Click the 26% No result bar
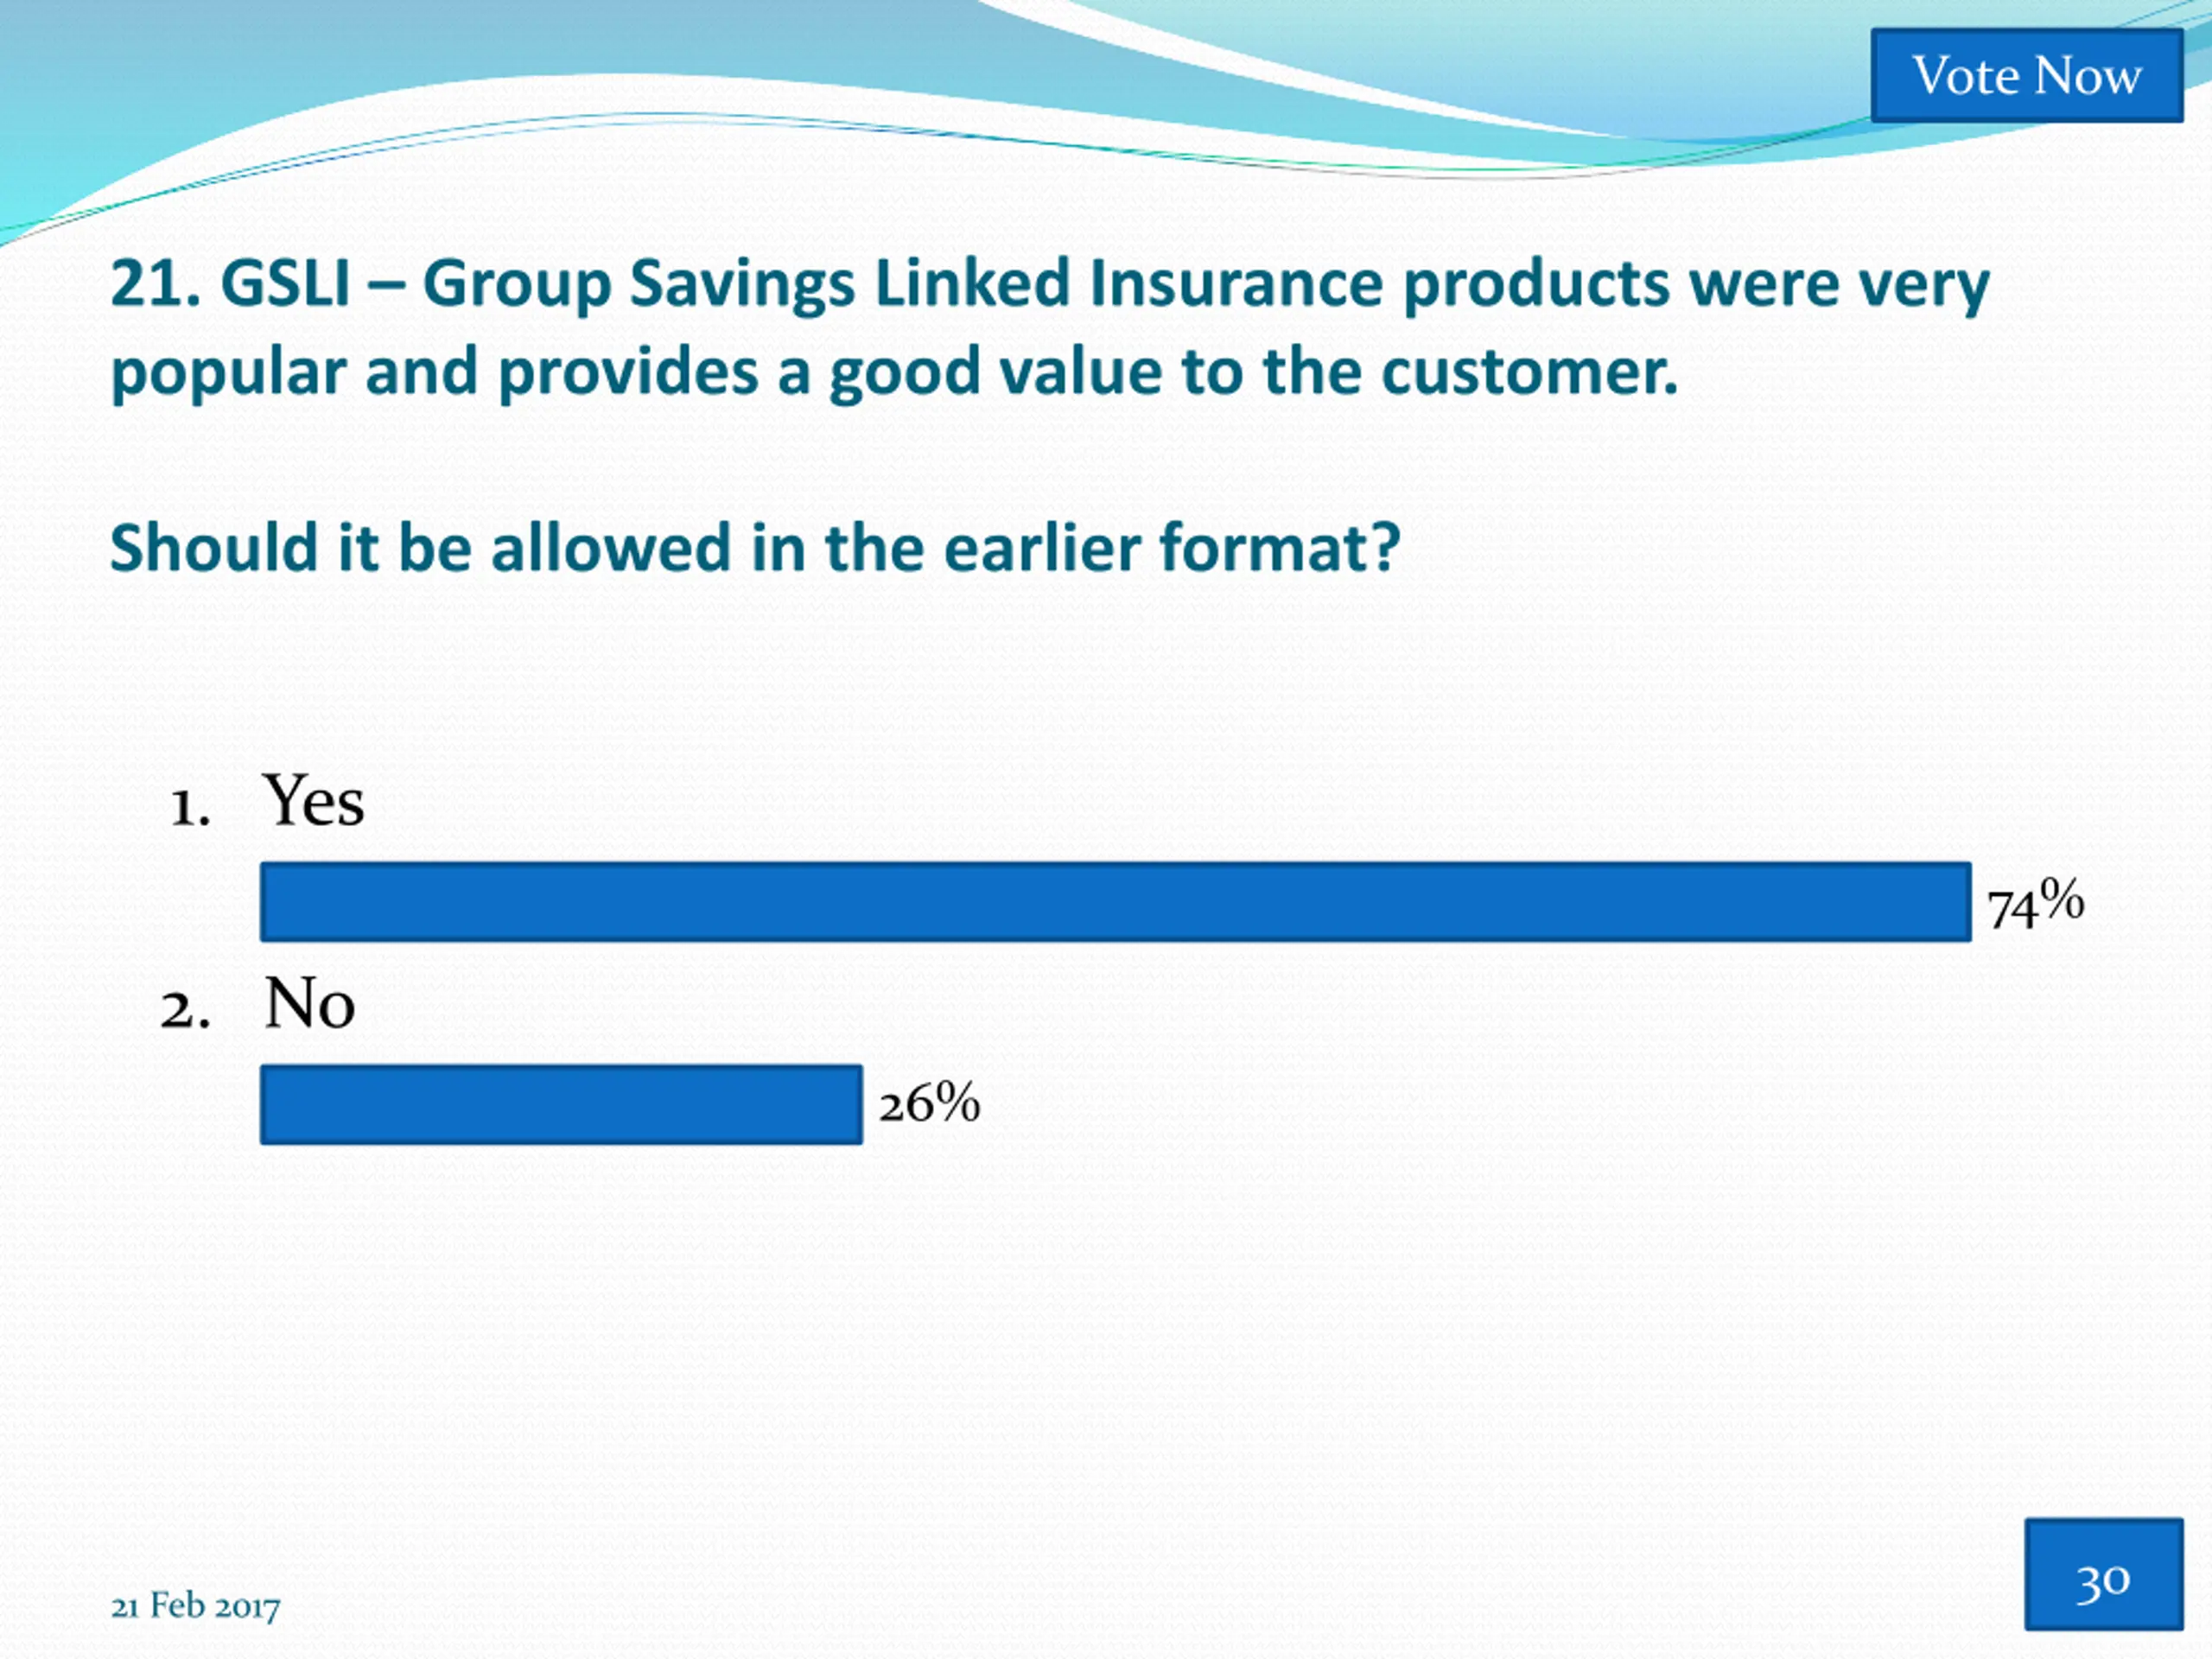The image size is (2212, 1659). pyautogui.click(x=561, y=1104)
